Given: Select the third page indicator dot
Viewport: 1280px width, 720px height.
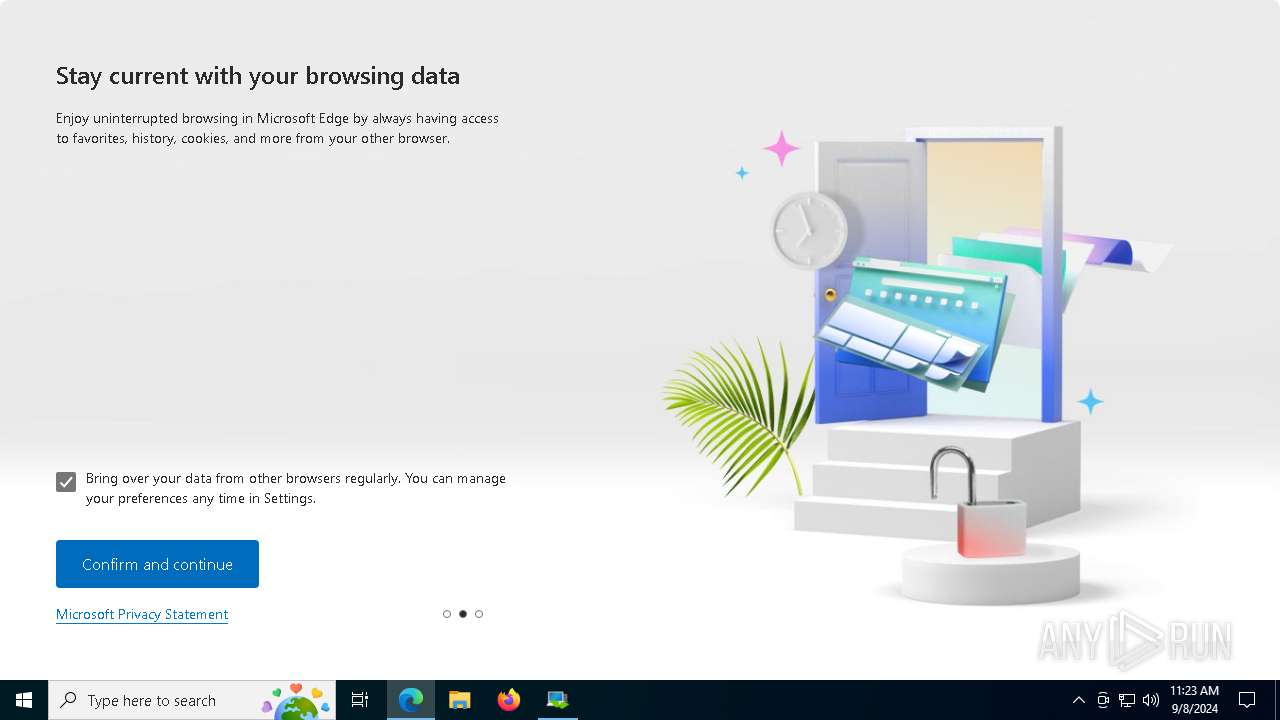Looking at the screenshot, I should pyautogui.click(x=479, y=614).
